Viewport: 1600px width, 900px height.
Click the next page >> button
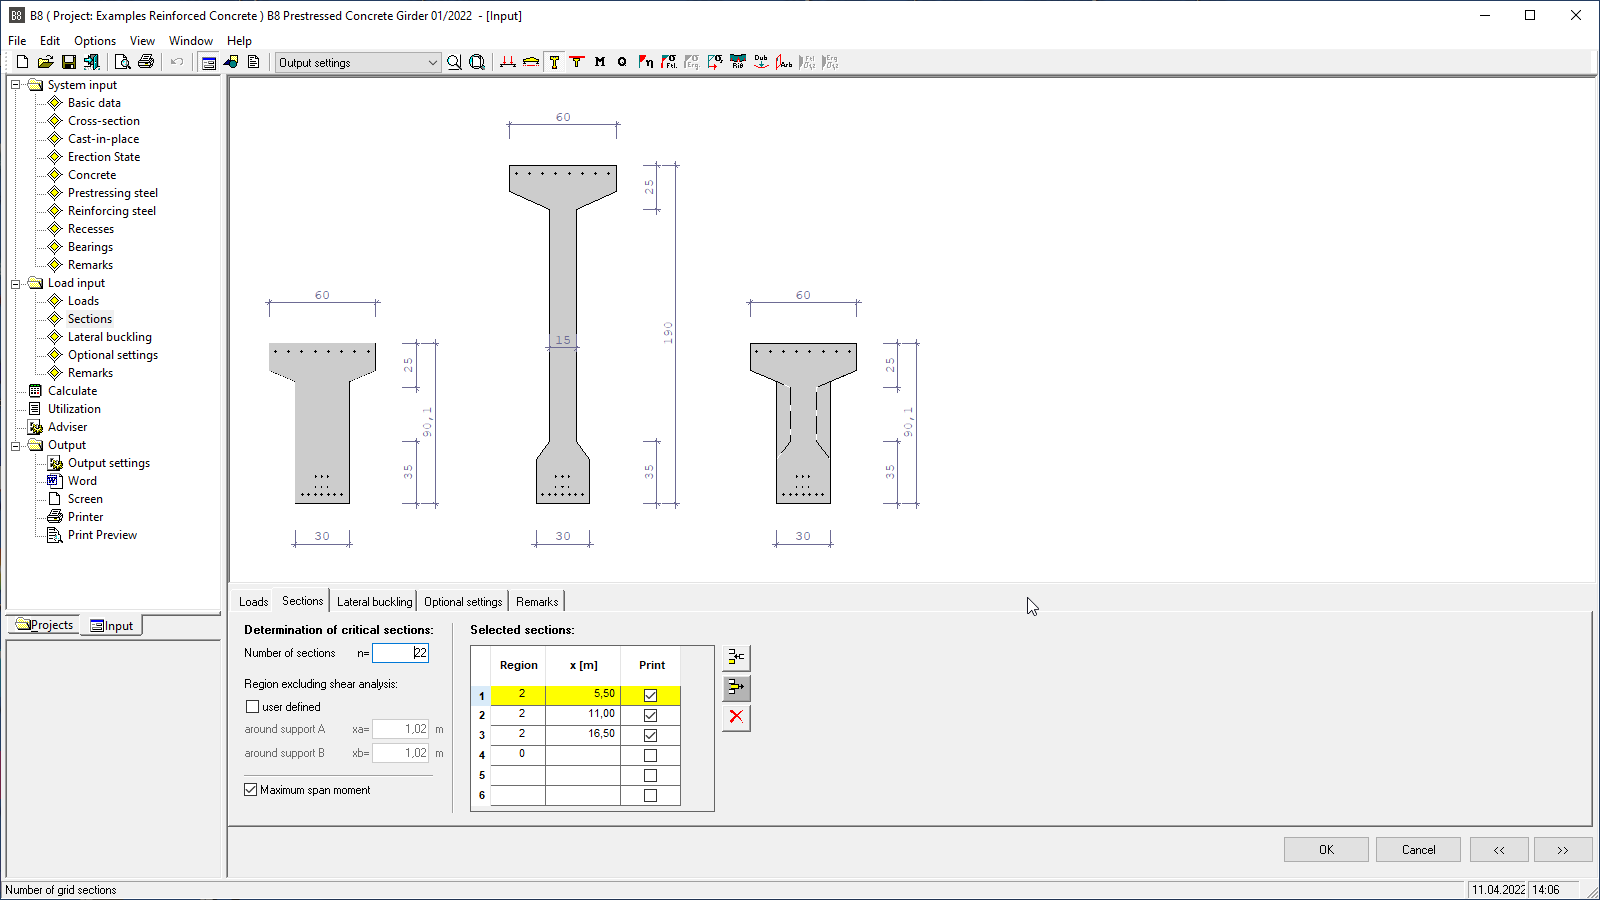(1563, 850)
